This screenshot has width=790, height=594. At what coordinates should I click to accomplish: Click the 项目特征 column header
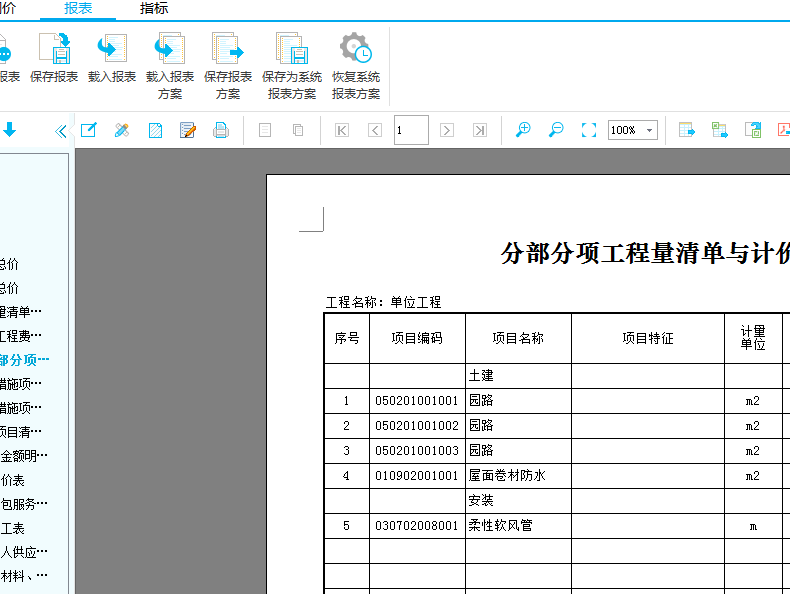(648, 338)
